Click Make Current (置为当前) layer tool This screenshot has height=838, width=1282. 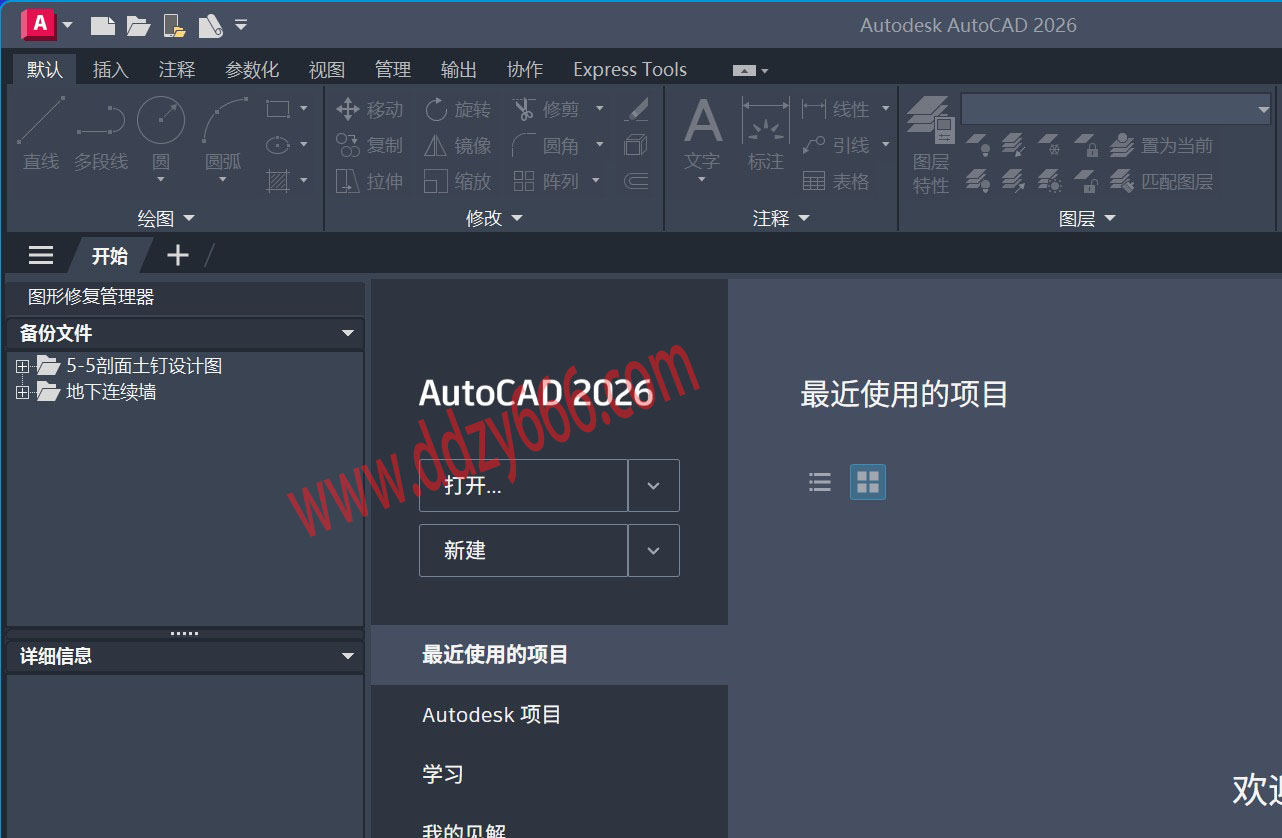(1161, 145)
